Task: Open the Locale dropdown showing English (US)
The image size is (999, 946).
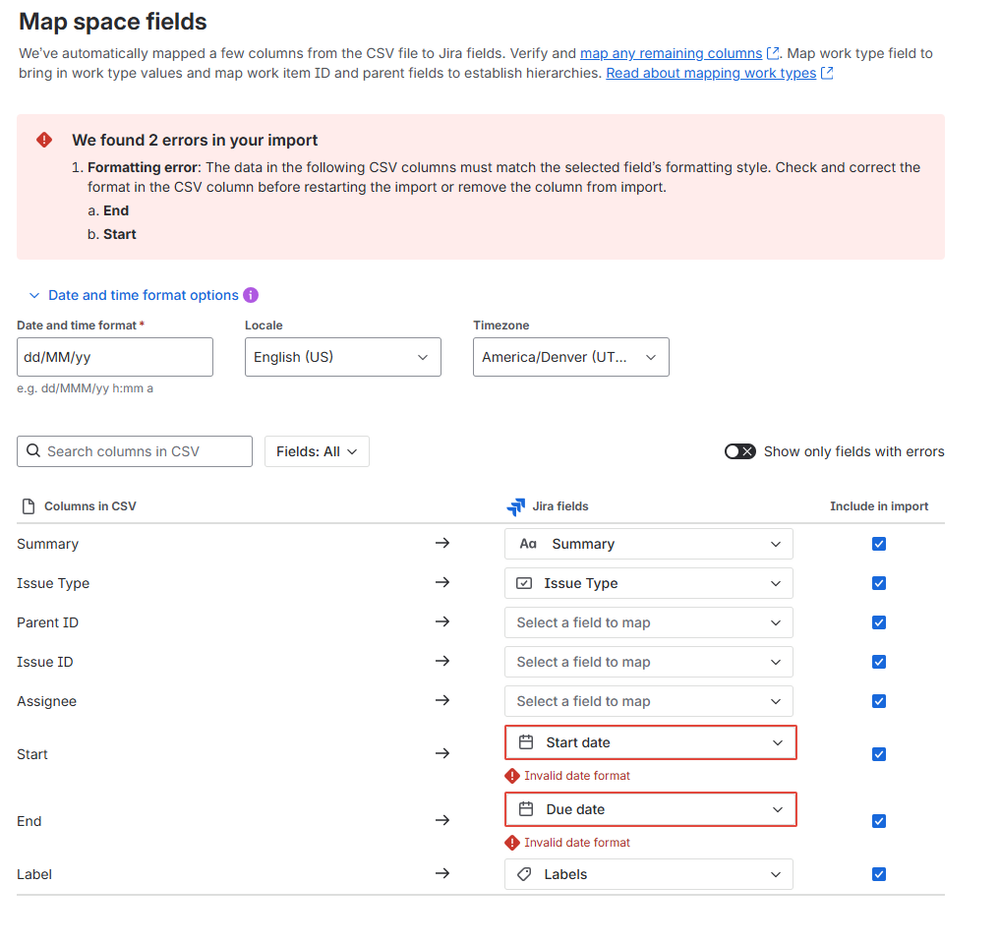Action: [x=343, y=357]
